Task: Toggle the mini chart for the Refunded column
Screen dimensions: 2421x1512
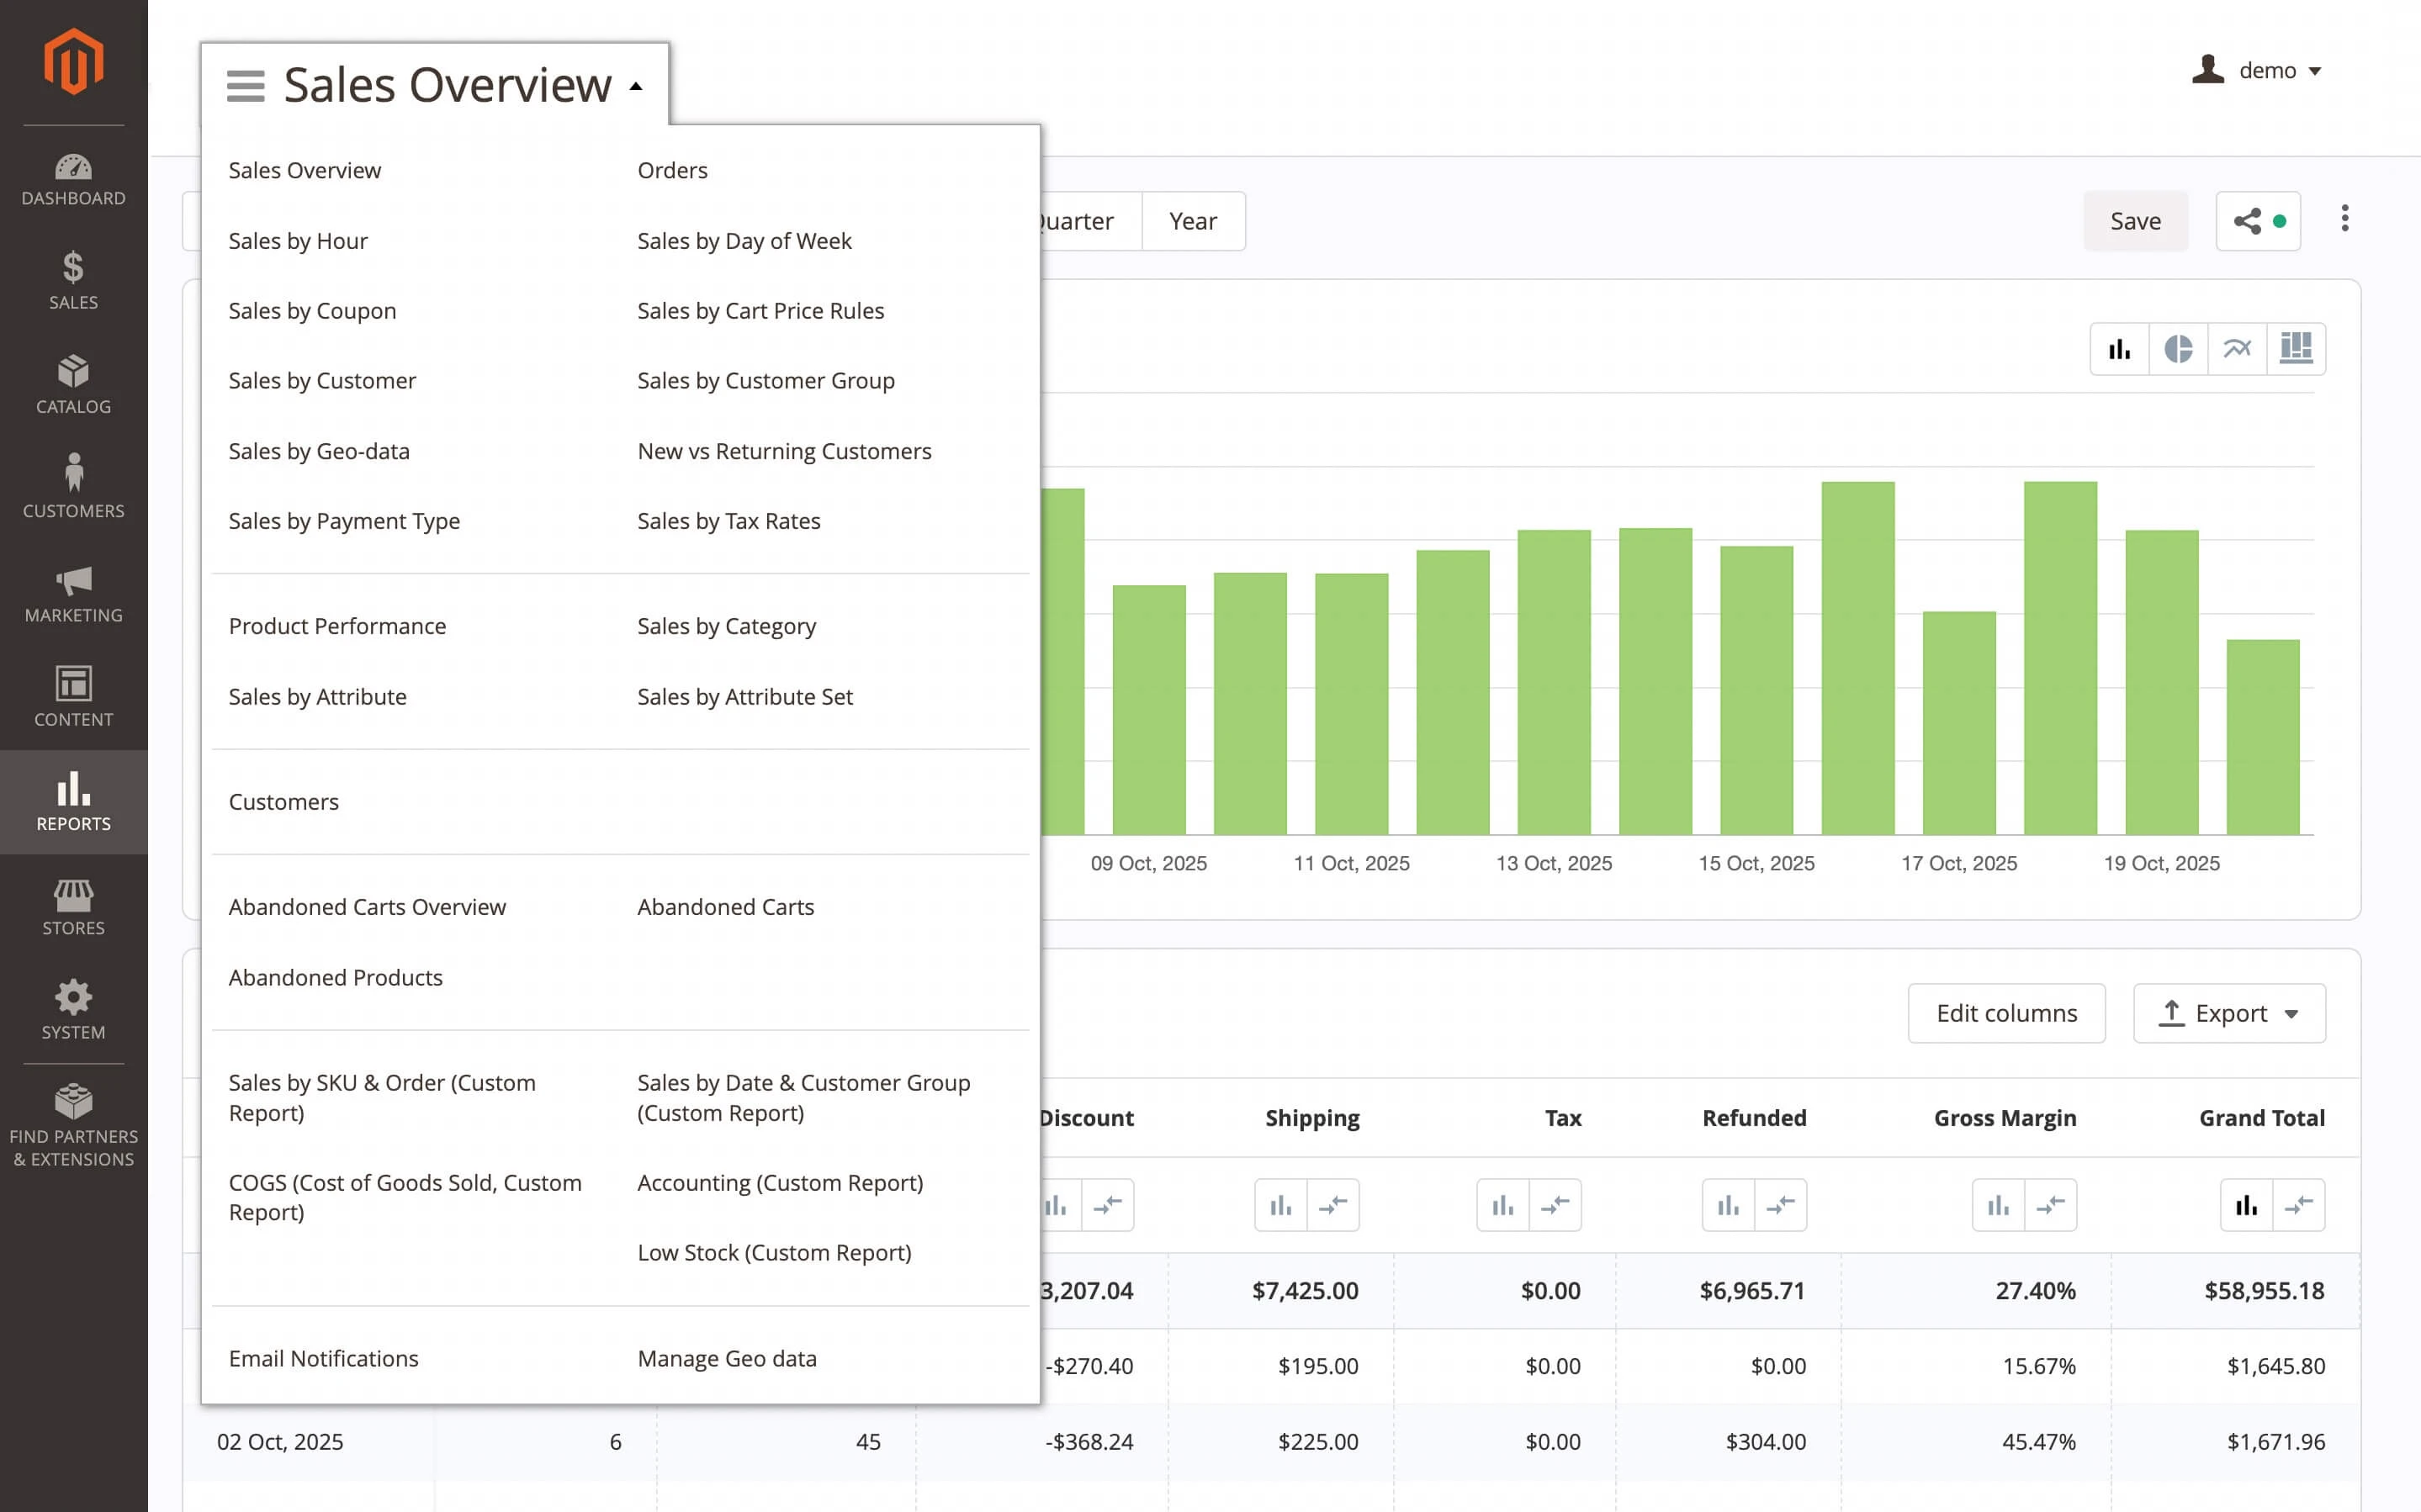Action: pyautogui.click(x=1727, y=1205)
